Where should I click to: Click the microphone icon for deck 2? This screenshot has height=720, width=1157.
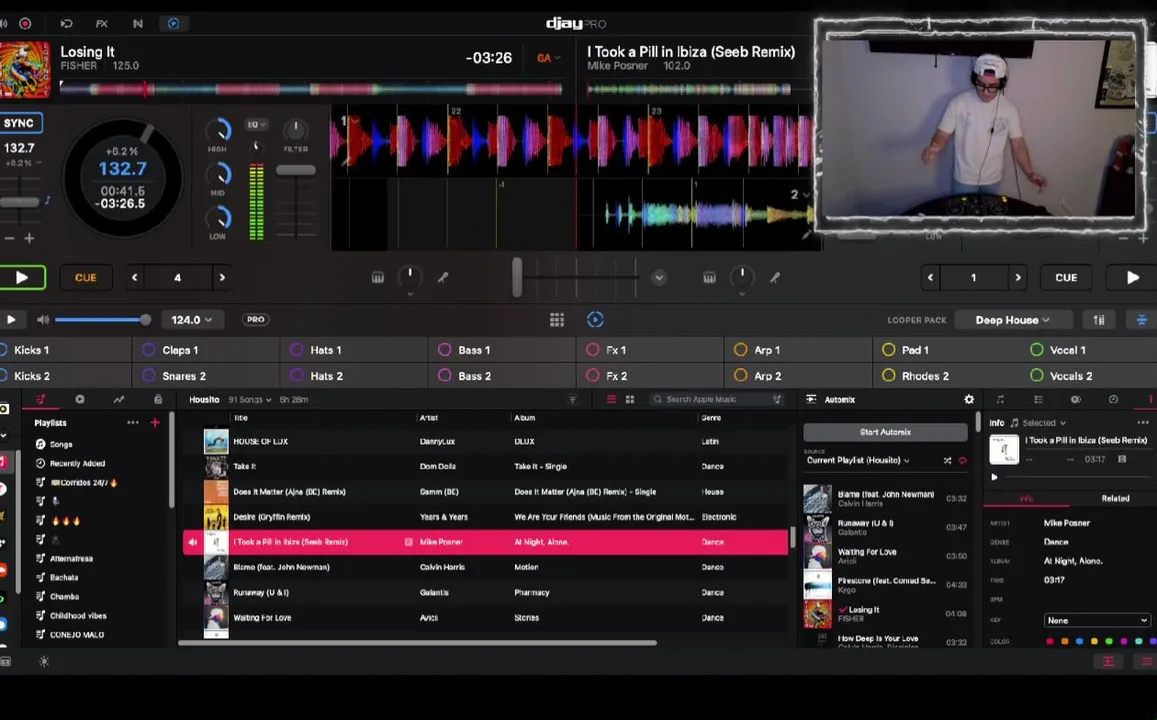coord(775,277)
